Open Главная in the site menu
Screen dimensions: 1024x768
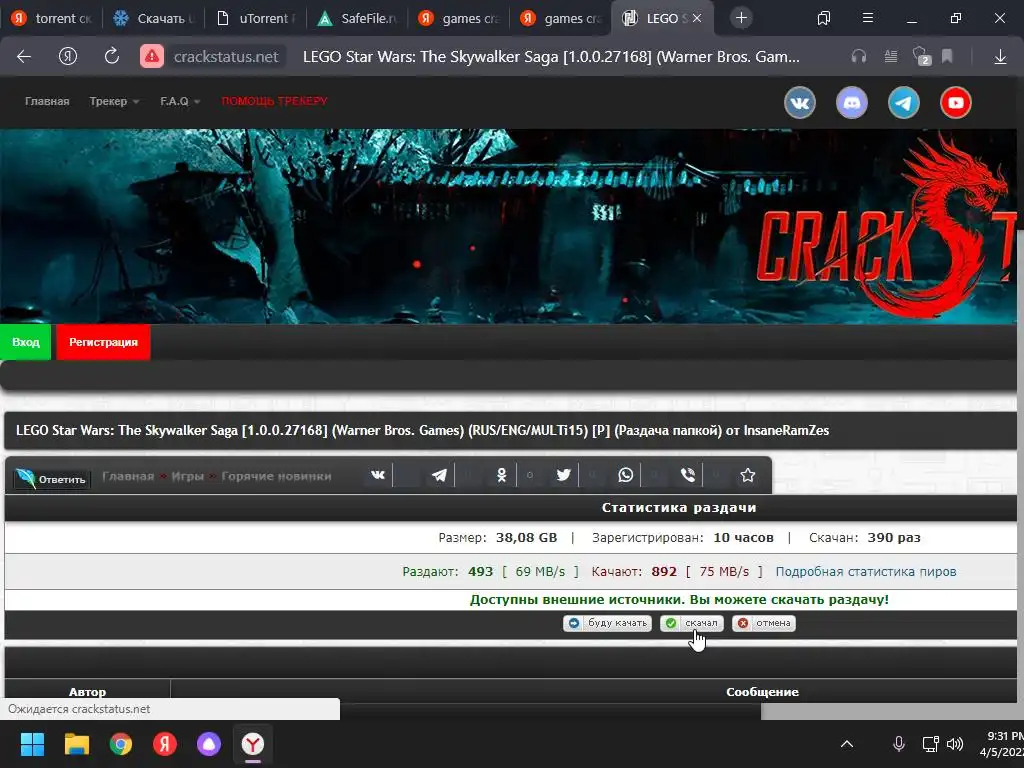pos(47,101)
